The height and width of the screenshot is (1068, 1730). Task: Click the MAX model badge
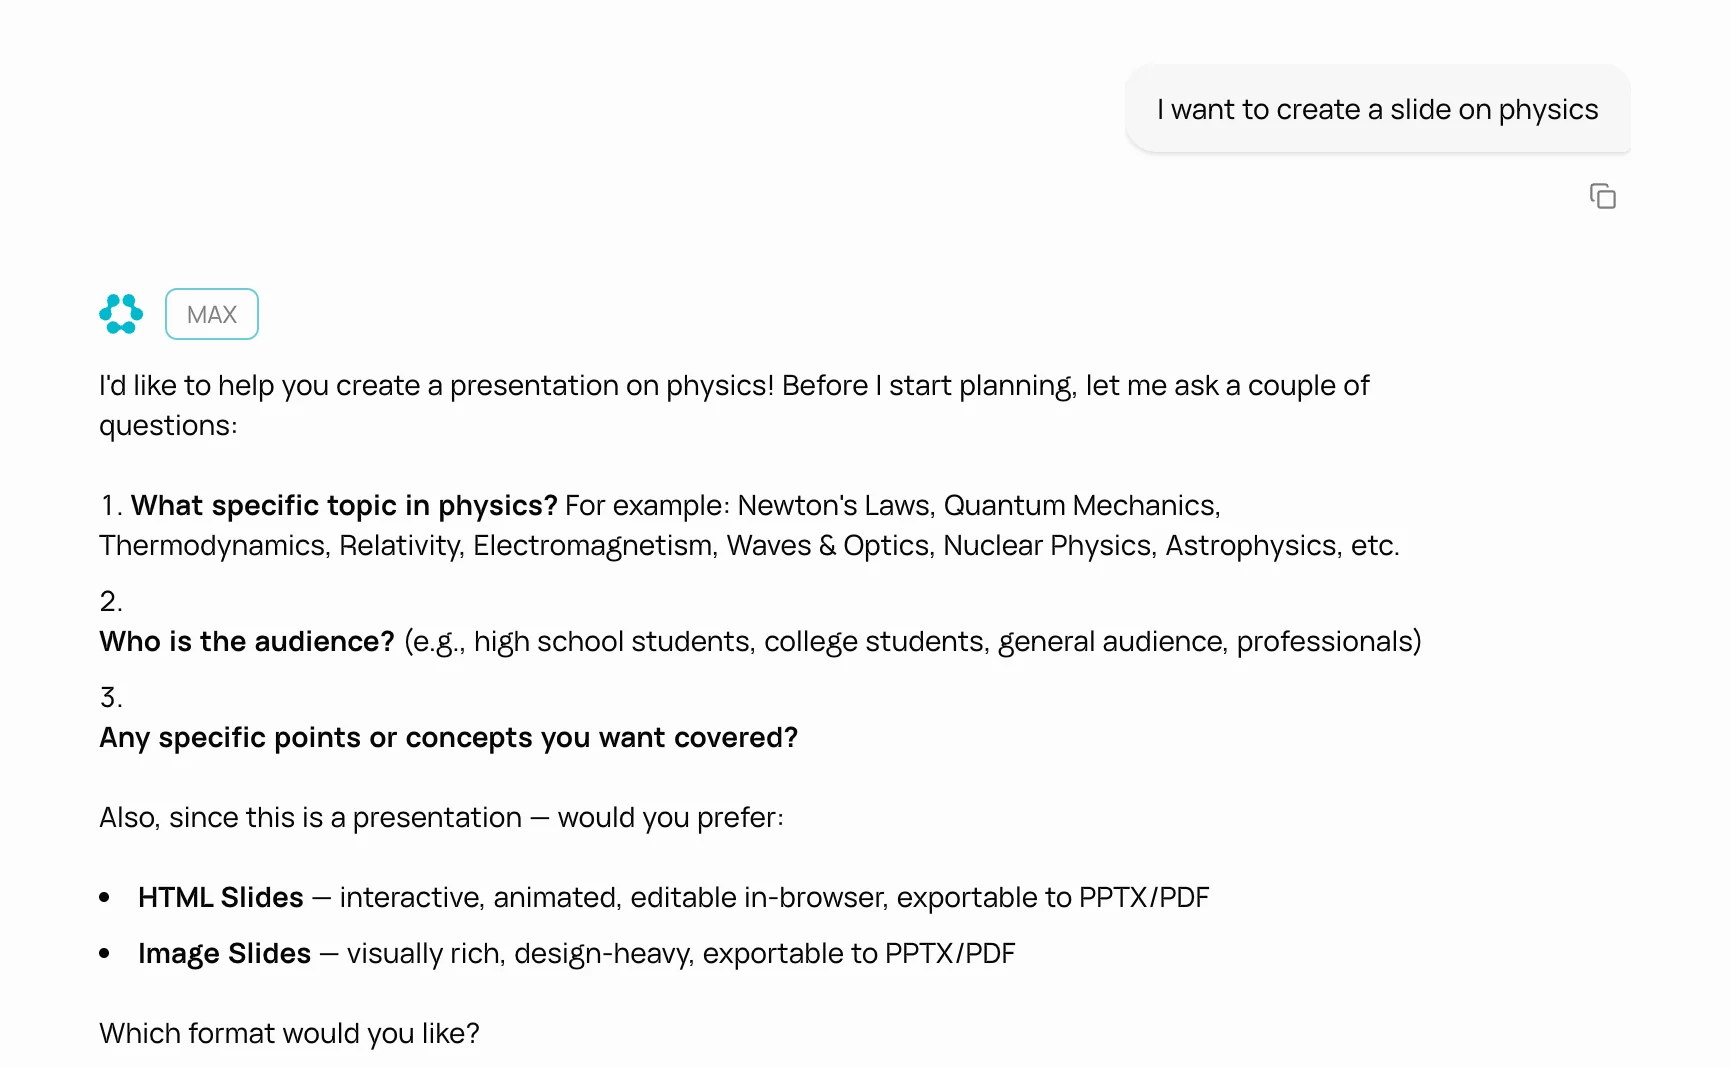tap(212, 314)
